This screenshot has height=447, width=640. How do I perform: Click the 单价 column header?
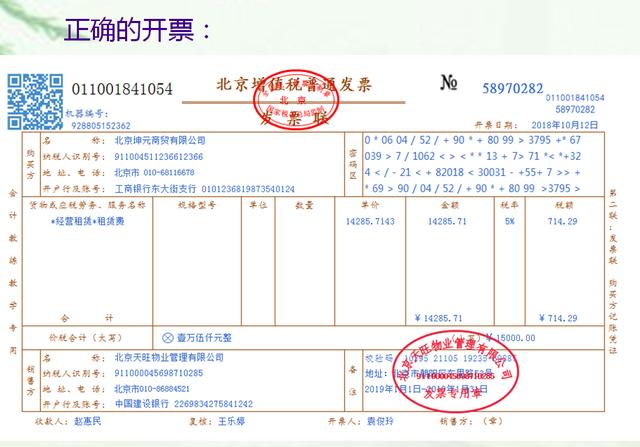coord(370,205)
